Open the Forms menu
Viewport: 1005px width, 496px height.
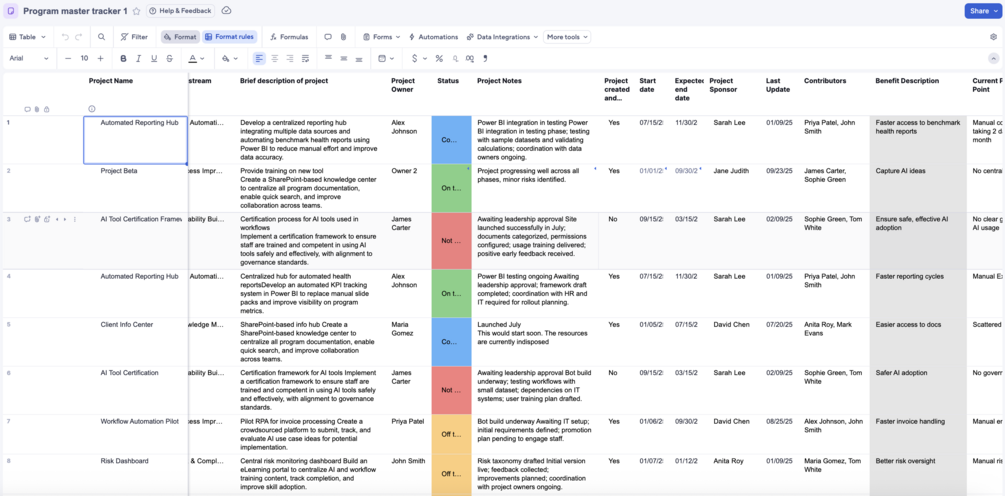[x=381, y=37]
